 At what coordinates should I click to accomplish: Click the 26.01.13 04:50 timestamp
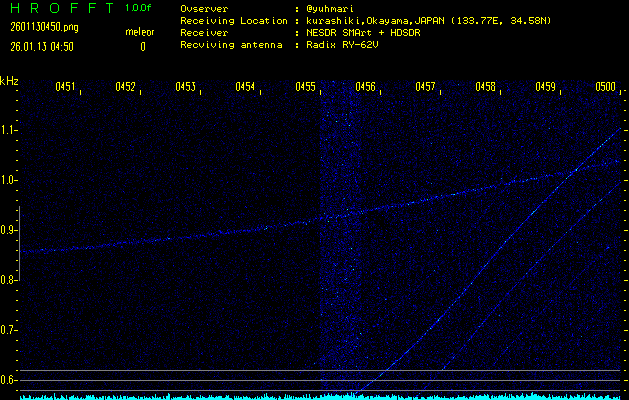45,46
